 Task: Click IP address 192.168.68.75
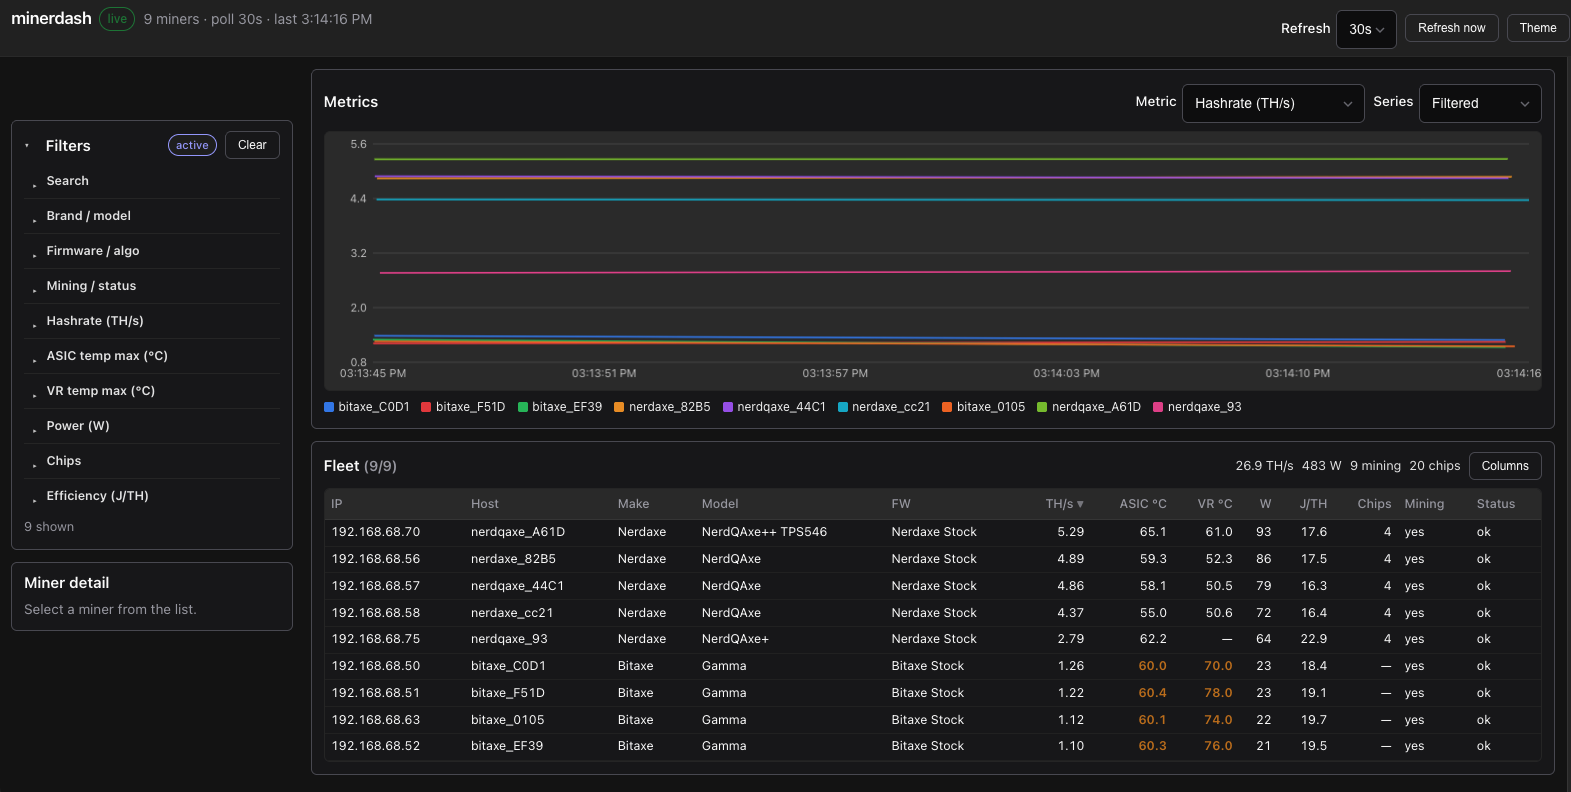376,639
